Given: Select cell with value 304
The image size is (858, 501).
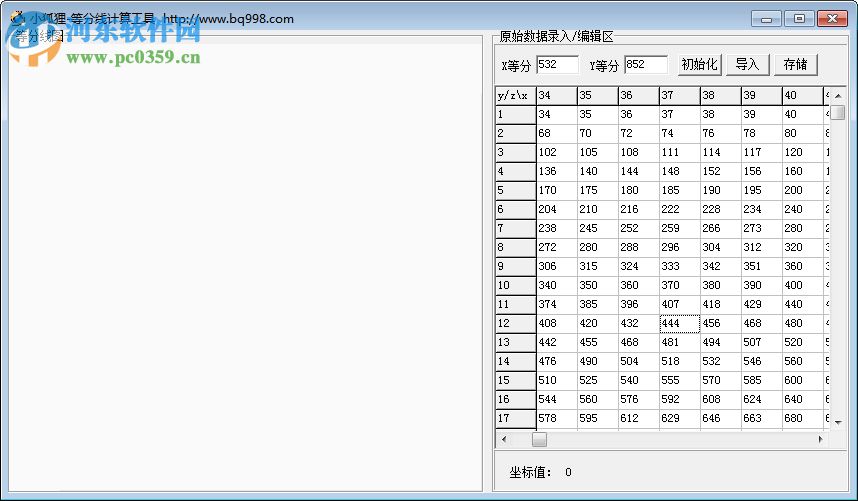Looking at the screenshot, I should (721, 247).
